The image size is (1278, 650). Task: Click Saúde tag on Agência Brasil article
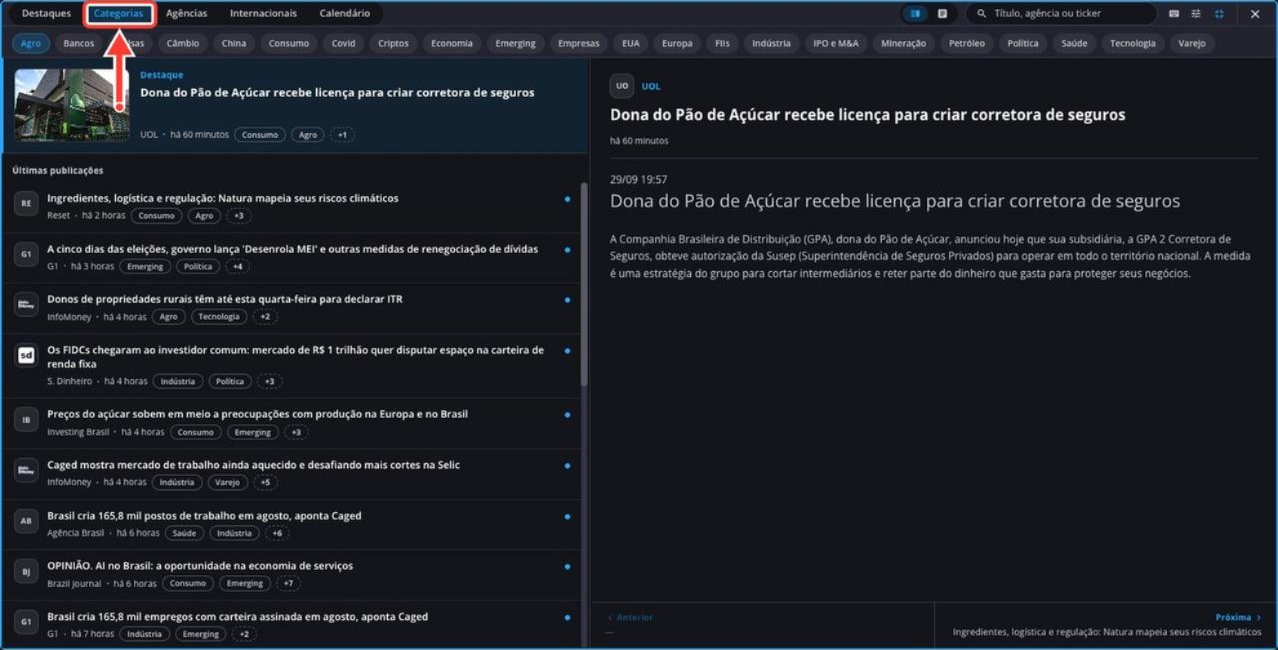184,534
